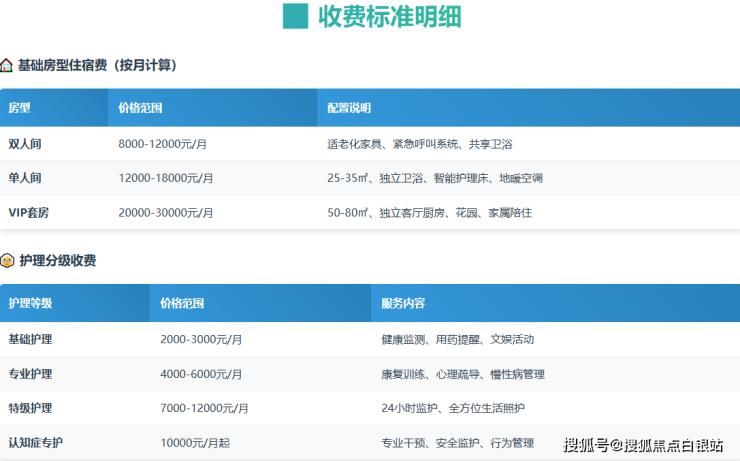Click the teal square beside 收费标准明细 title
Image resolution: width=740 pixels, height=461 pixels.
click(x=295, y=16)
